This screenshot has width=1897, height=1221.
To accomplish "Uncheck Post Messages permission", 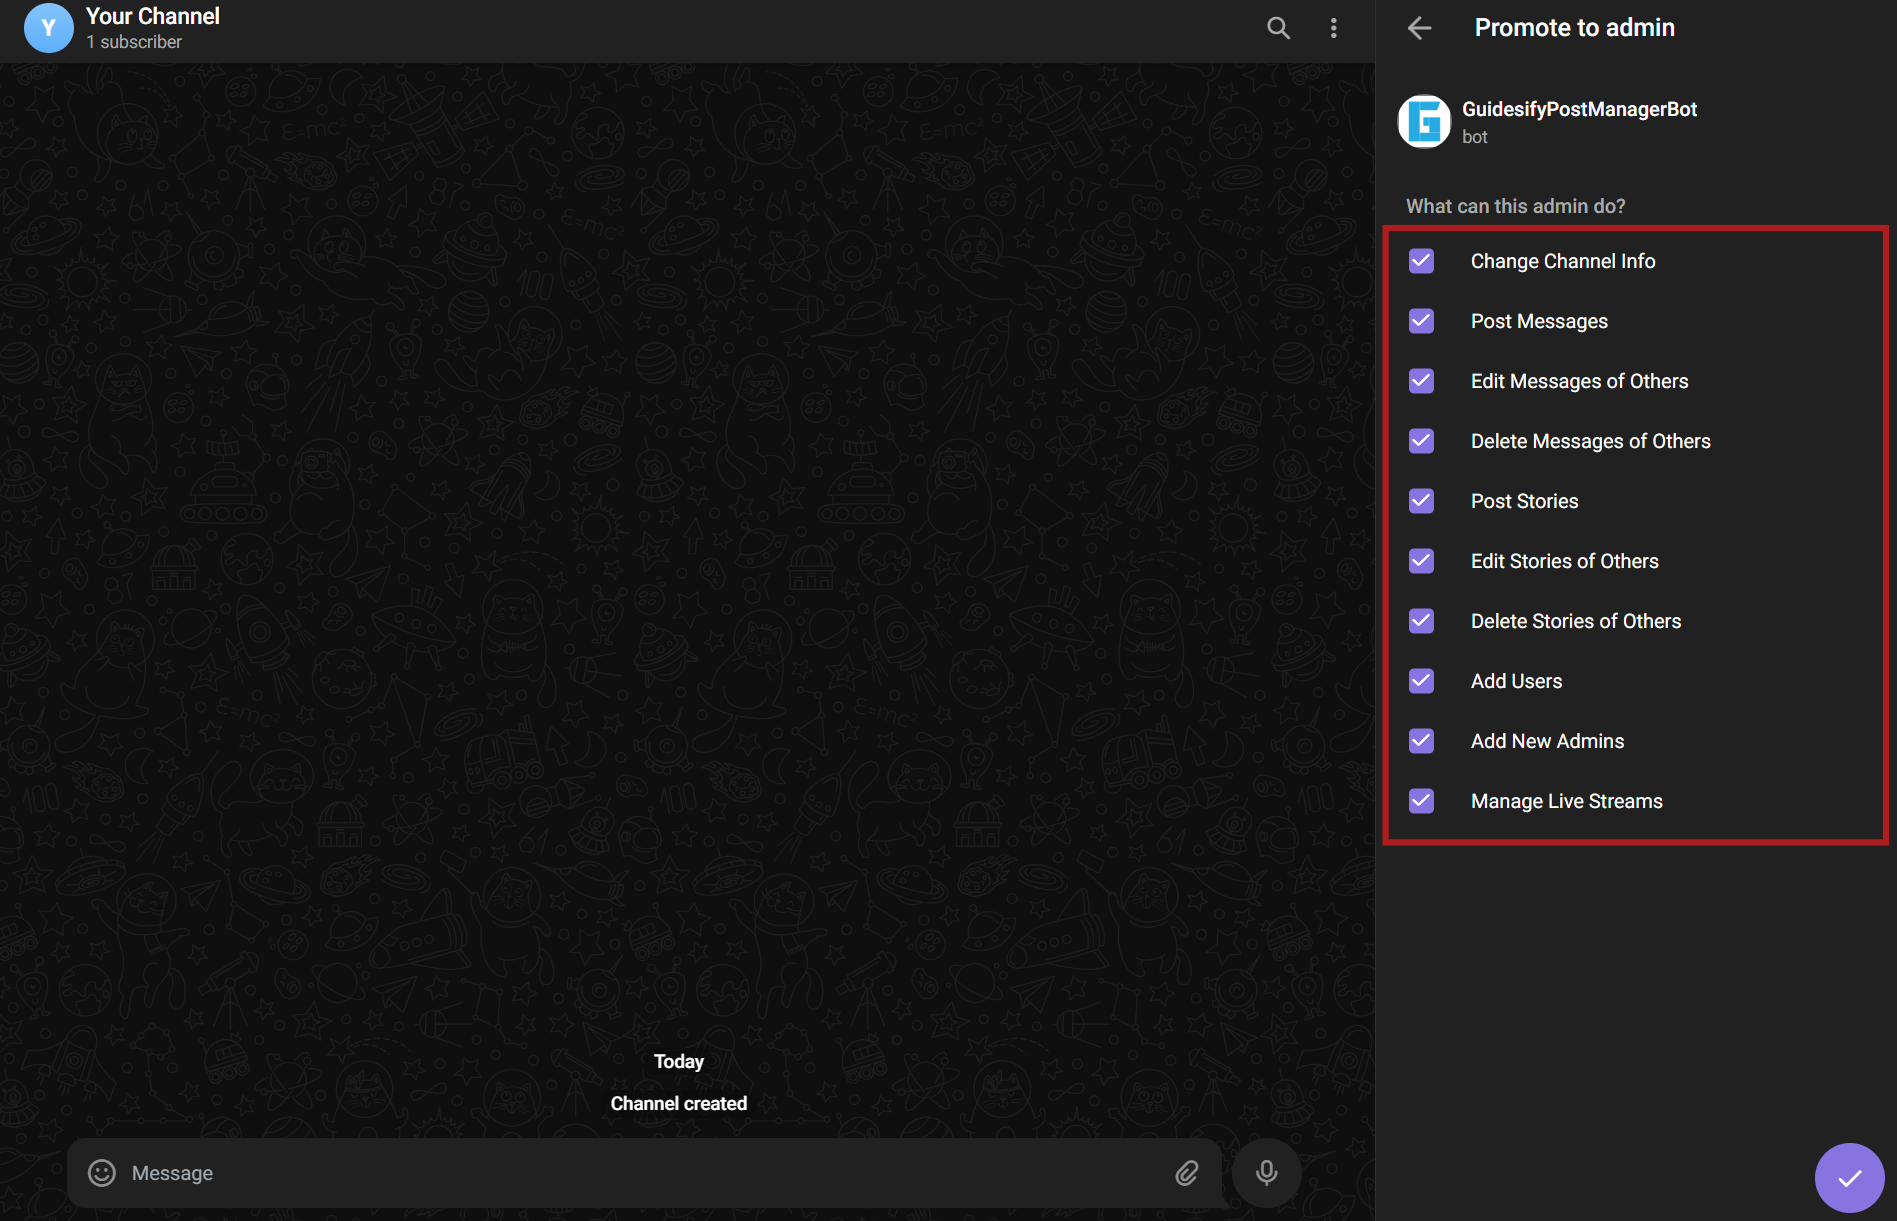I will (1421, 321).
